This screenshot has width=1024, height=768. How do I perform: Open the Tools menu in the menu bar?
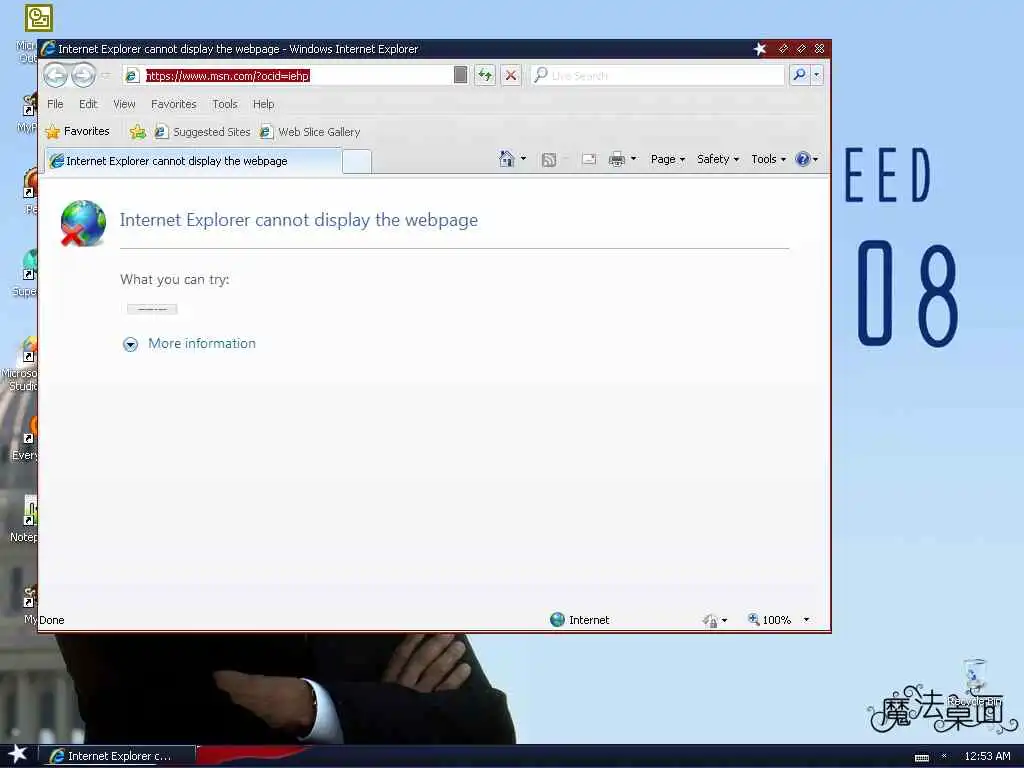coord(225,104)
